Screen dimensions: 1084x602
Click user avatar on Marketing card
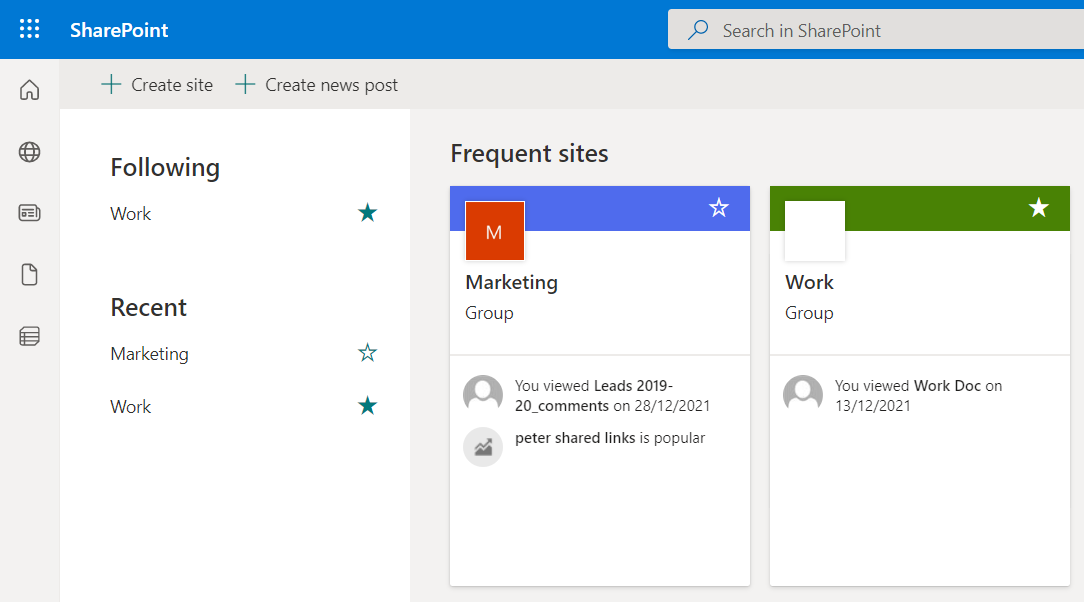[483, 395]
